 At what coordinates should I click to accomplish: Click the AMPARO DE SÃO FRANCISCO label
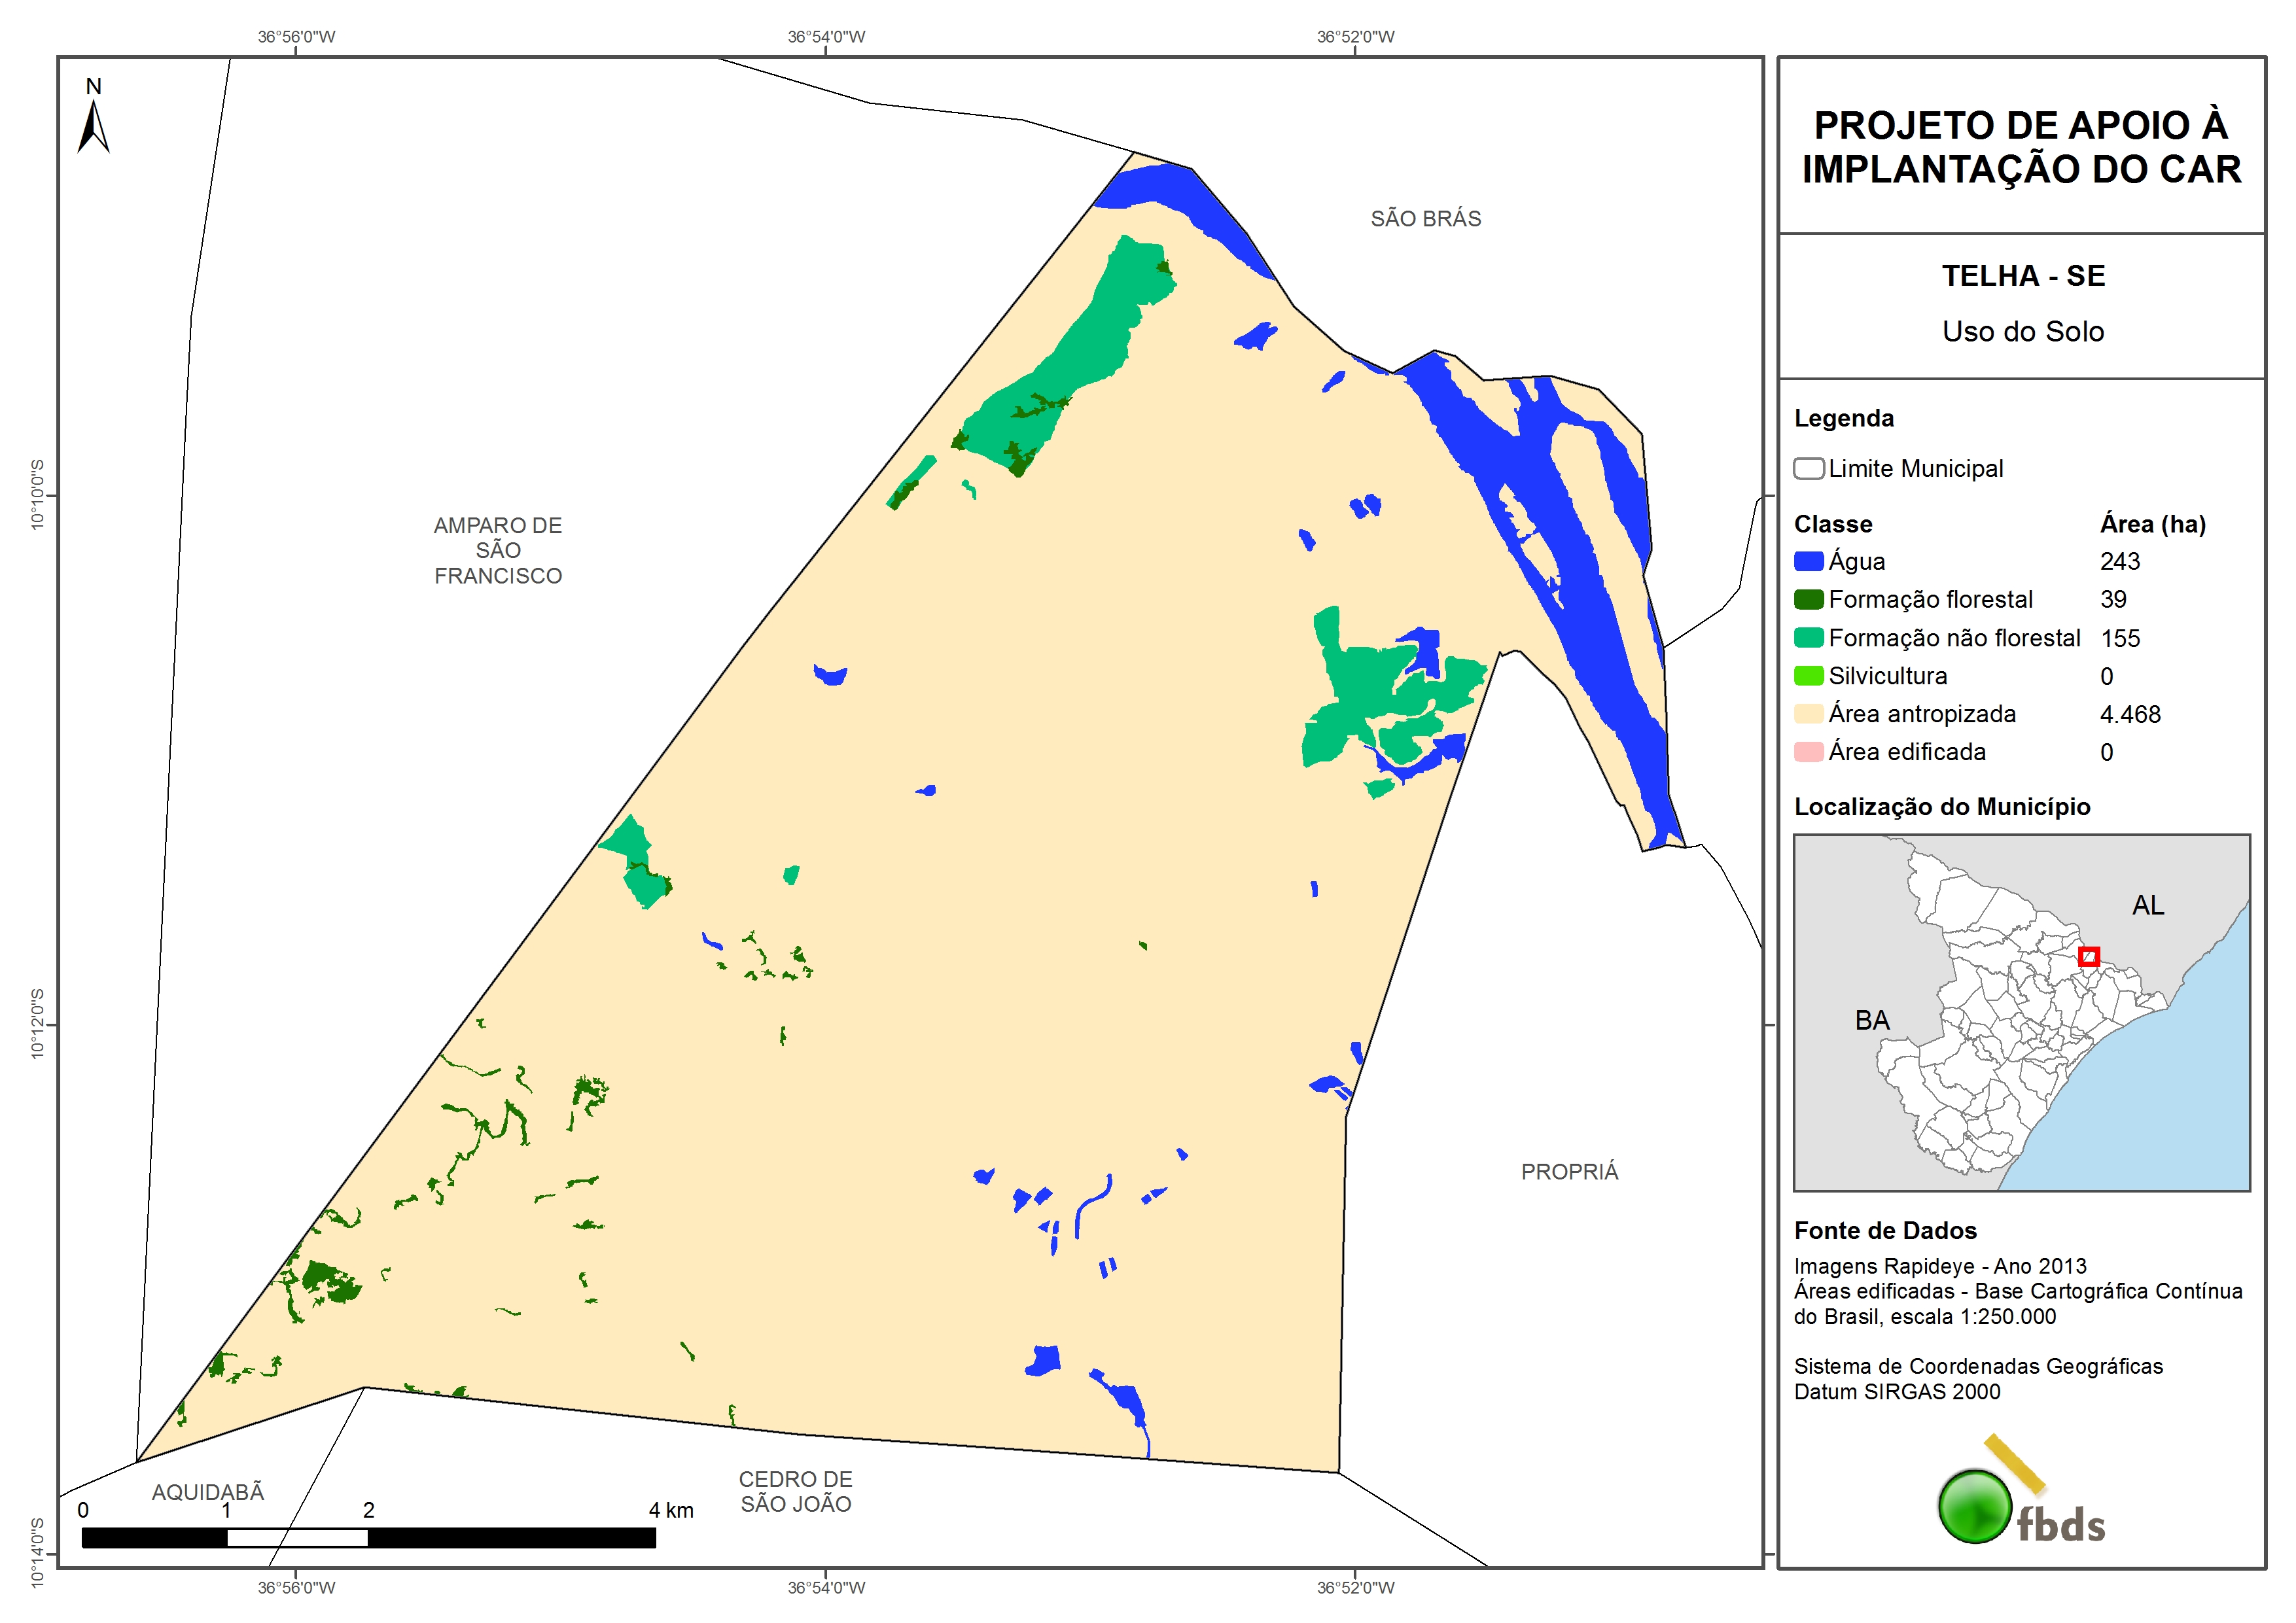[498, 550]
